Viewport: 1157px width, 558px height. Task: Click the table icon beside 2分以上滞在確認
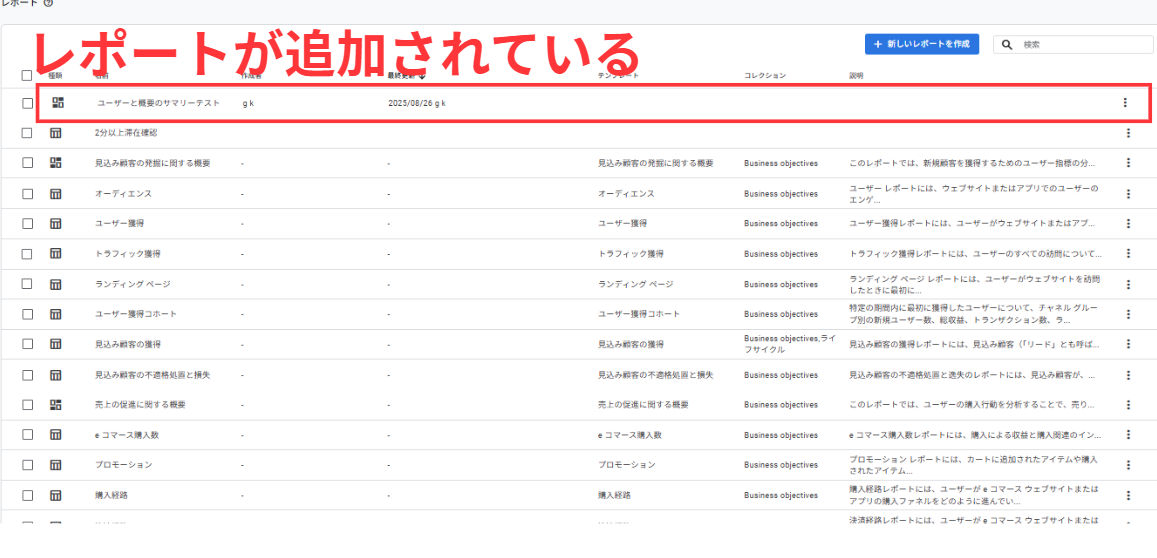click(56, 133)
